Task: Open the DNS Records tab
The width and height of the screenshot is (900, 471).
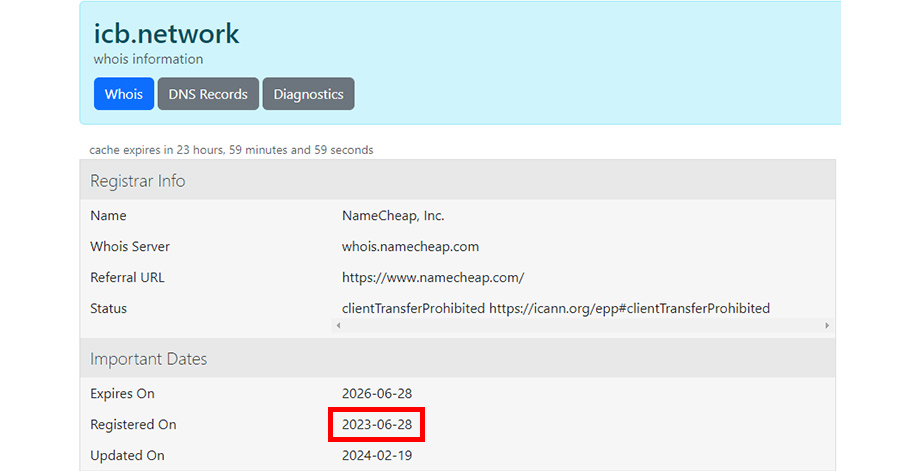Action: 208,94
